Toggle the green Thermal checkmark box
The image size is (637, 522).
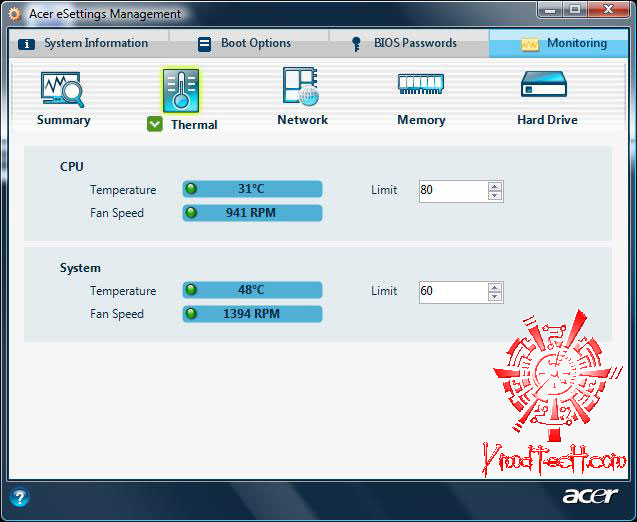(155, 124)
